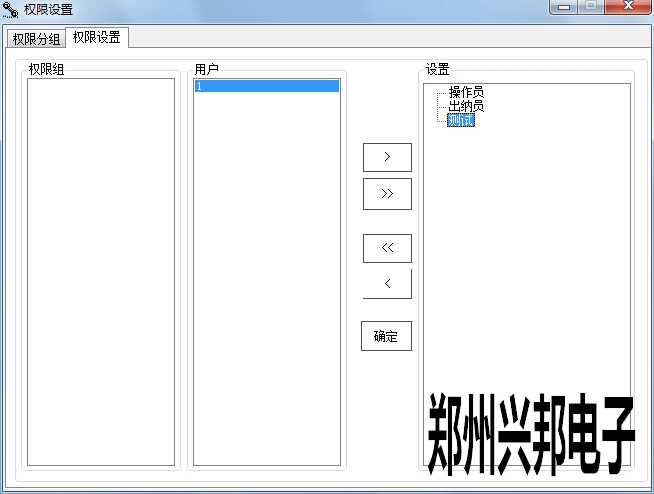Maximize the 权限设置 window

[x=591, y=7]
